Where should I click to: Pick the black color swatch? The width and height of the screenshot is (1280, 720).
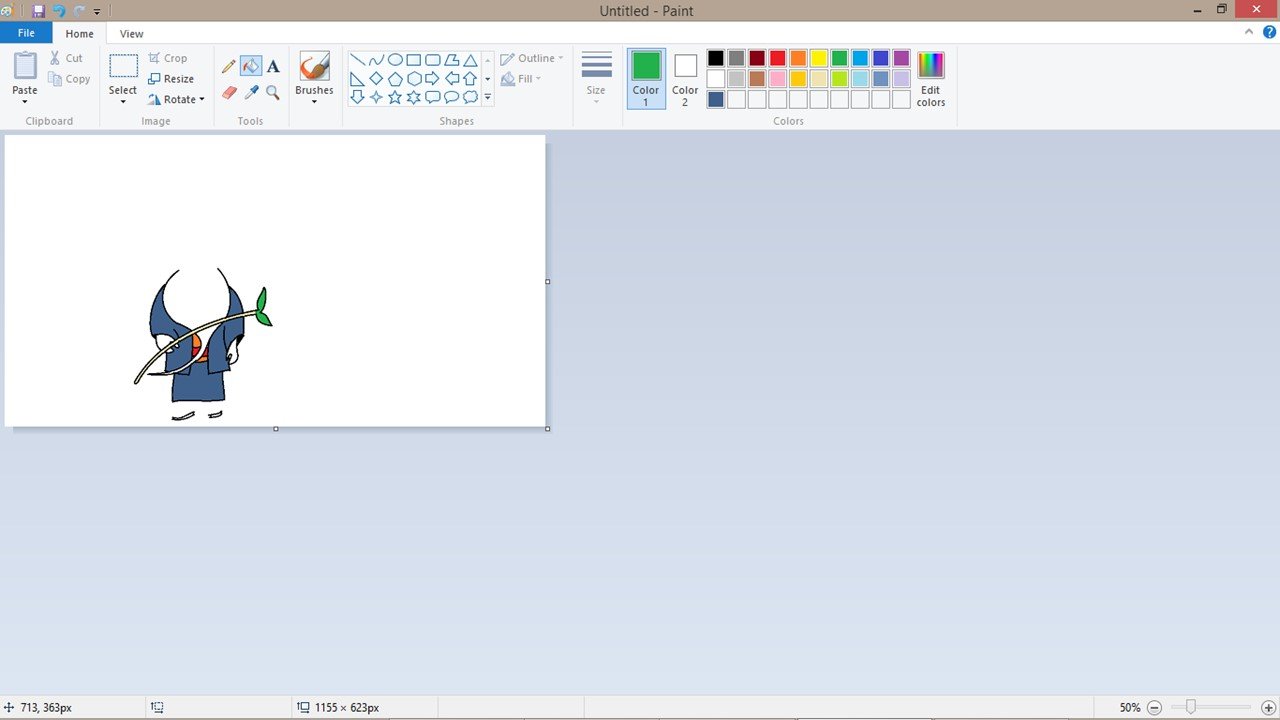click(x=716, y=58)
